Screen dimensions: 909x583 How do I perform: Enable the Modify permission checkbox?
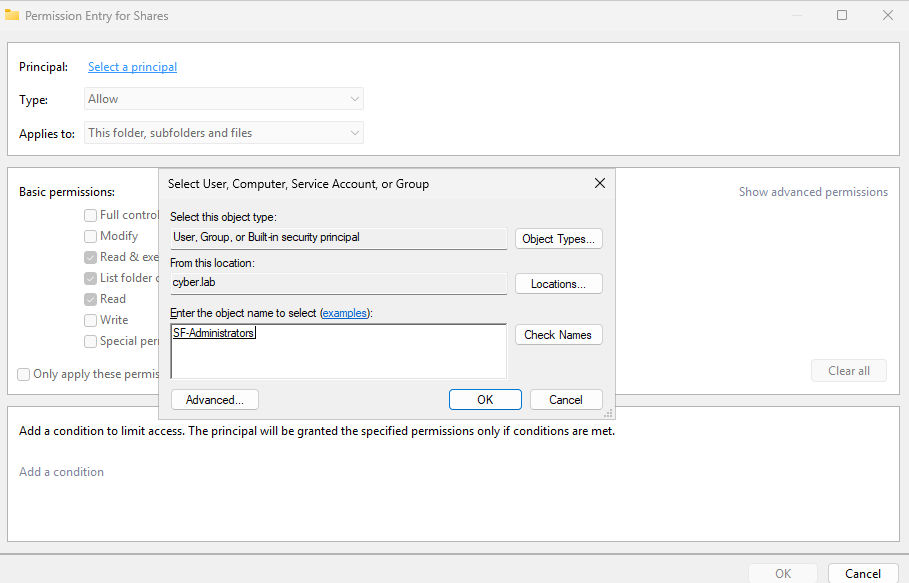pyautogui.click(x=91, y=236)
